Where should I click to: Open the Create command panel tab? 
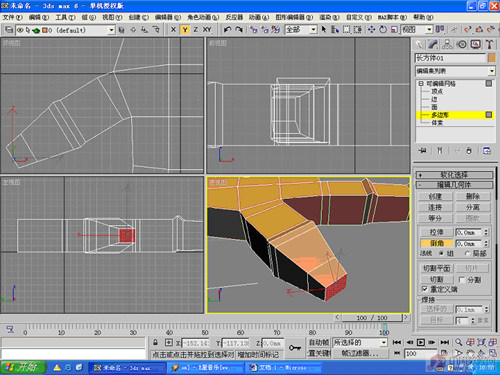(x=419, y=44)
